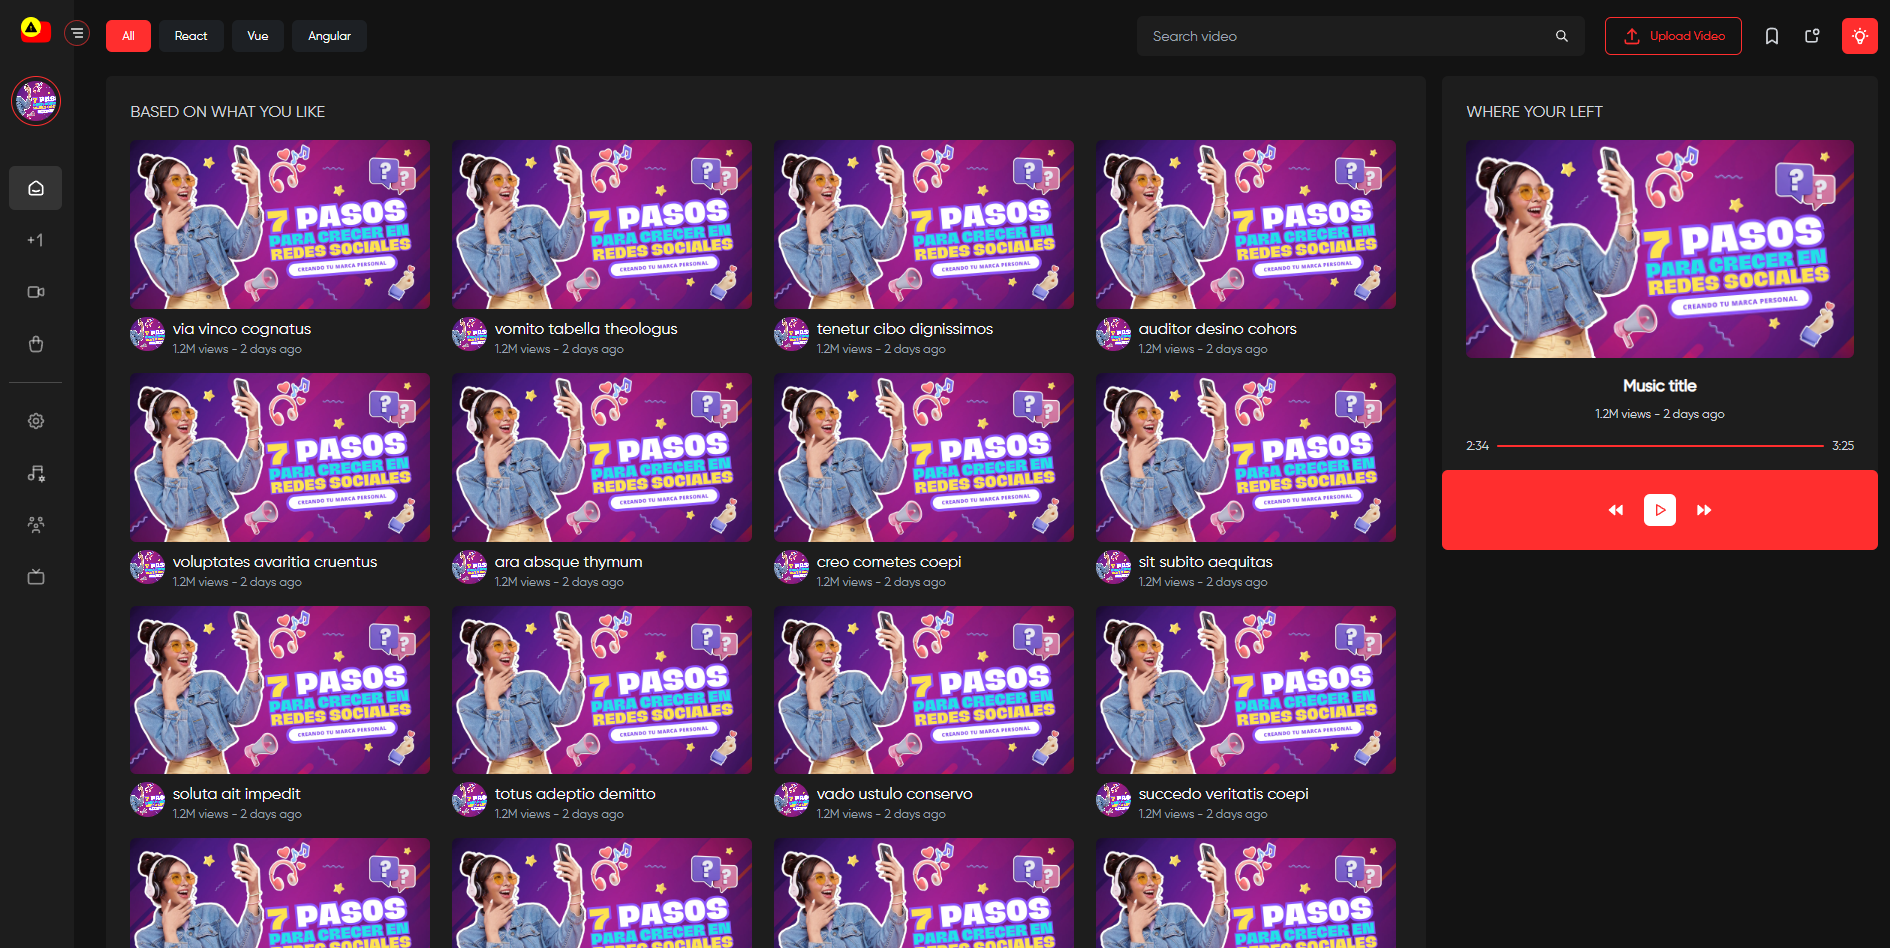Click channel avatar beside totus adeptio demitto
This screenshot has height=948, width=1890.
[469, 799]
